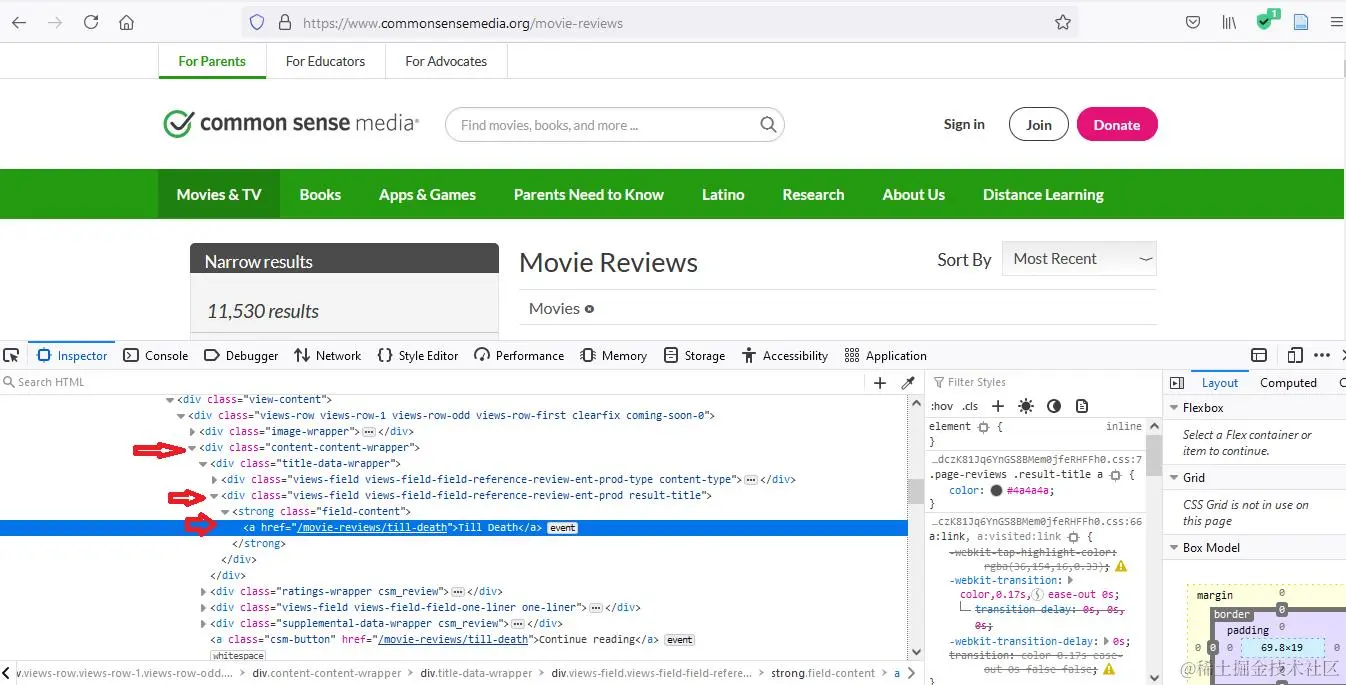Image resolution: width=1346 pixels, height=685 pixels.
Task: Click the ease-out timing function swatch
Action: 1039,595
